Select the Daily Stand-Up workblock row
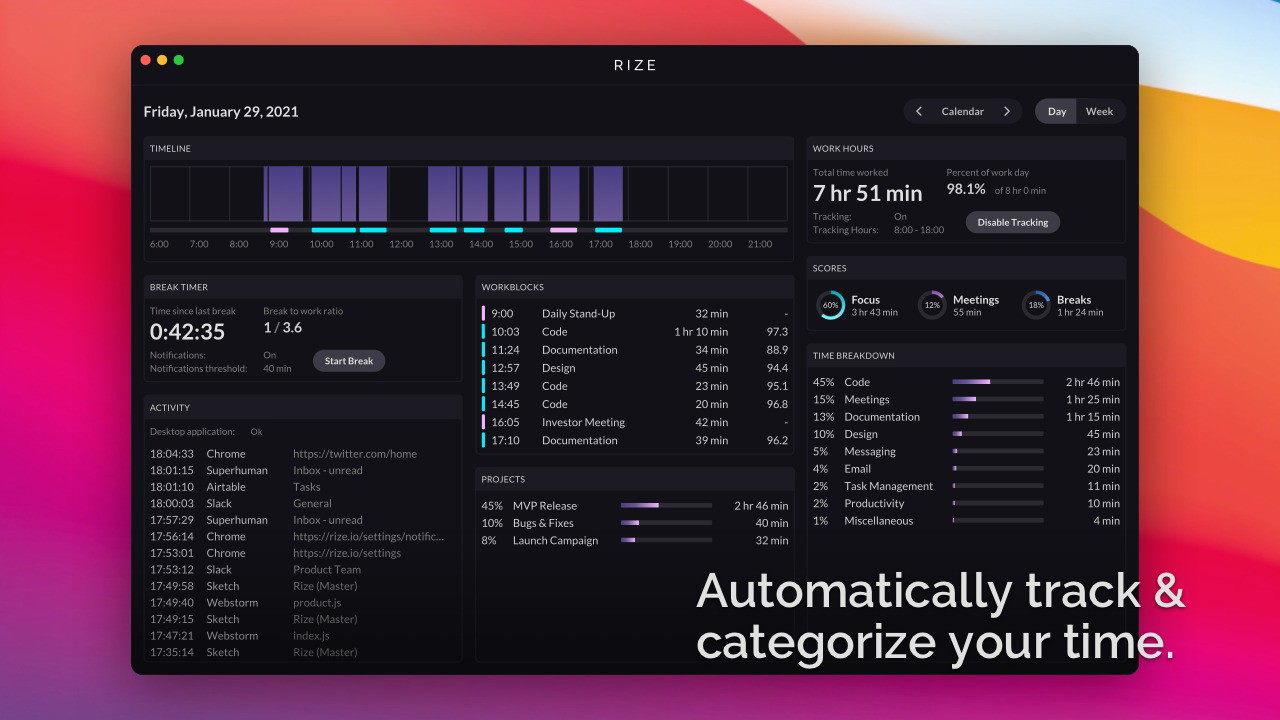 point(634,314)
